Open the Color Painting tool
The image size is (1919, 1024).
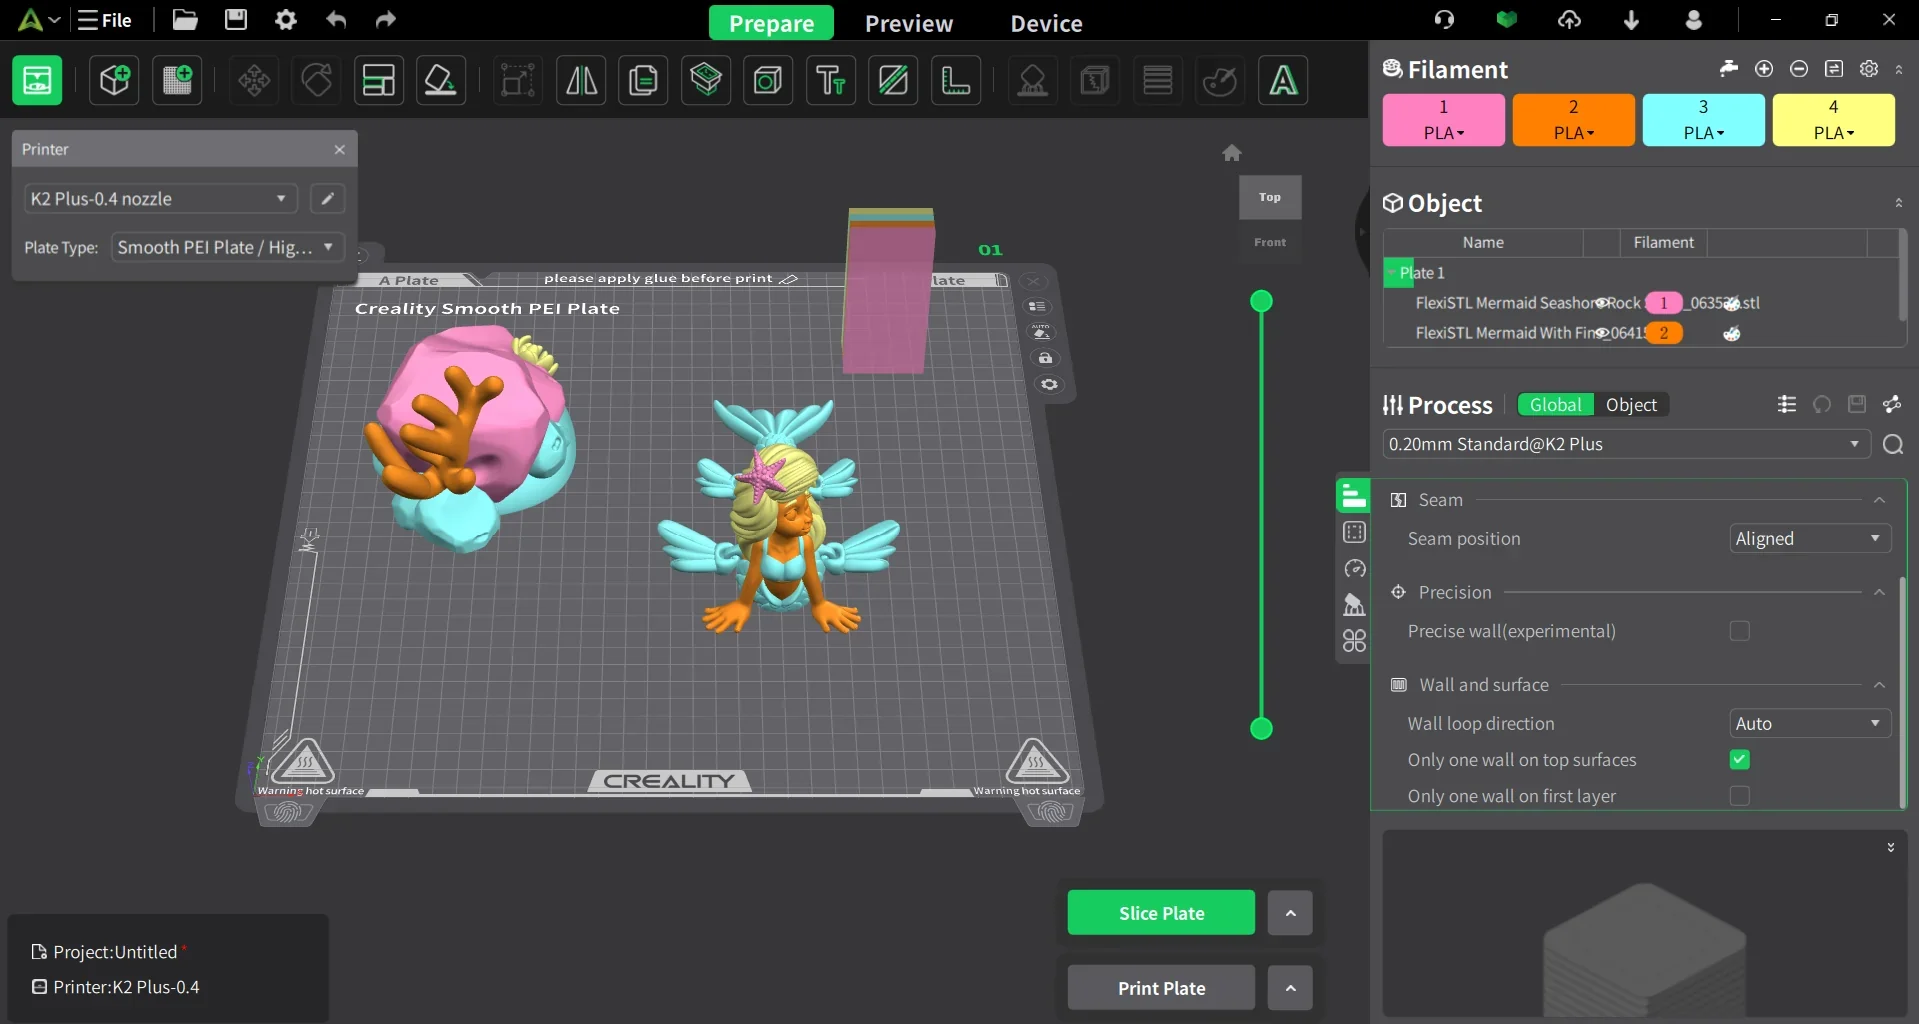1220,80
